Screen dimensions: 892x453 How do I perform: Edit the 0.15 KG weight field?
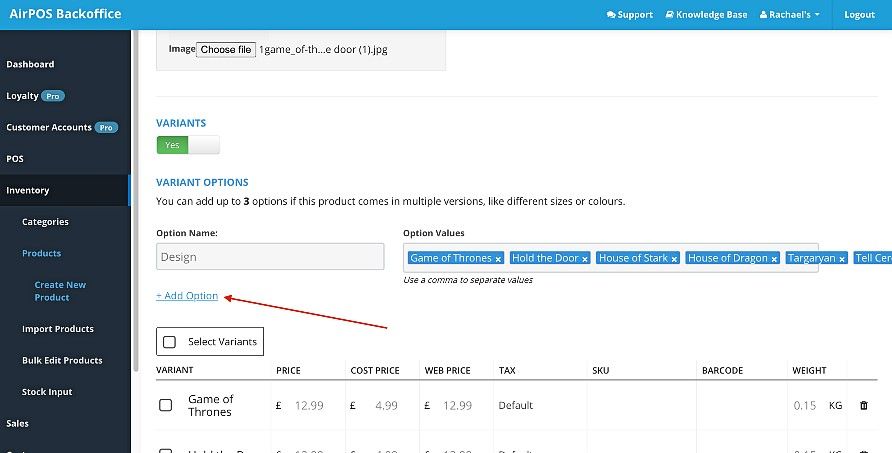click(805, 406)
